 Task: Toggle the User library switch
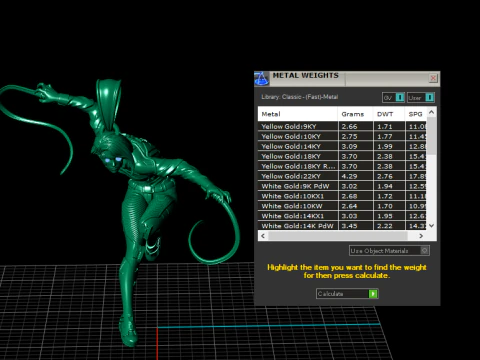tap(421, 98)
